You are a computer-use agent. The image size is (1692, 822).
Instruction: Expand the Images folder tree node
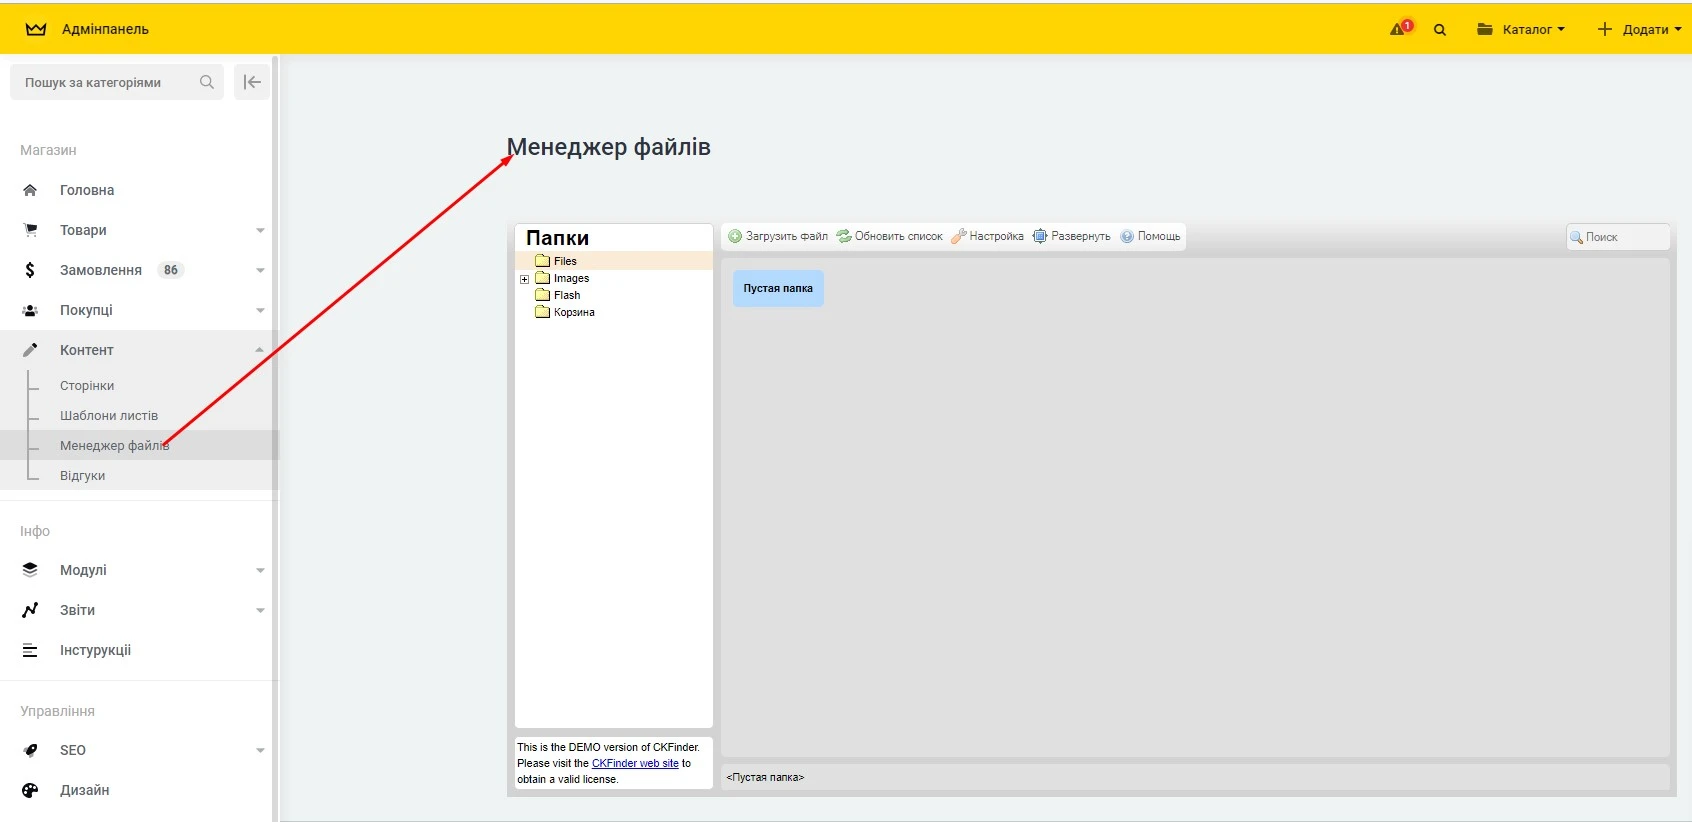tap(524, 279)
